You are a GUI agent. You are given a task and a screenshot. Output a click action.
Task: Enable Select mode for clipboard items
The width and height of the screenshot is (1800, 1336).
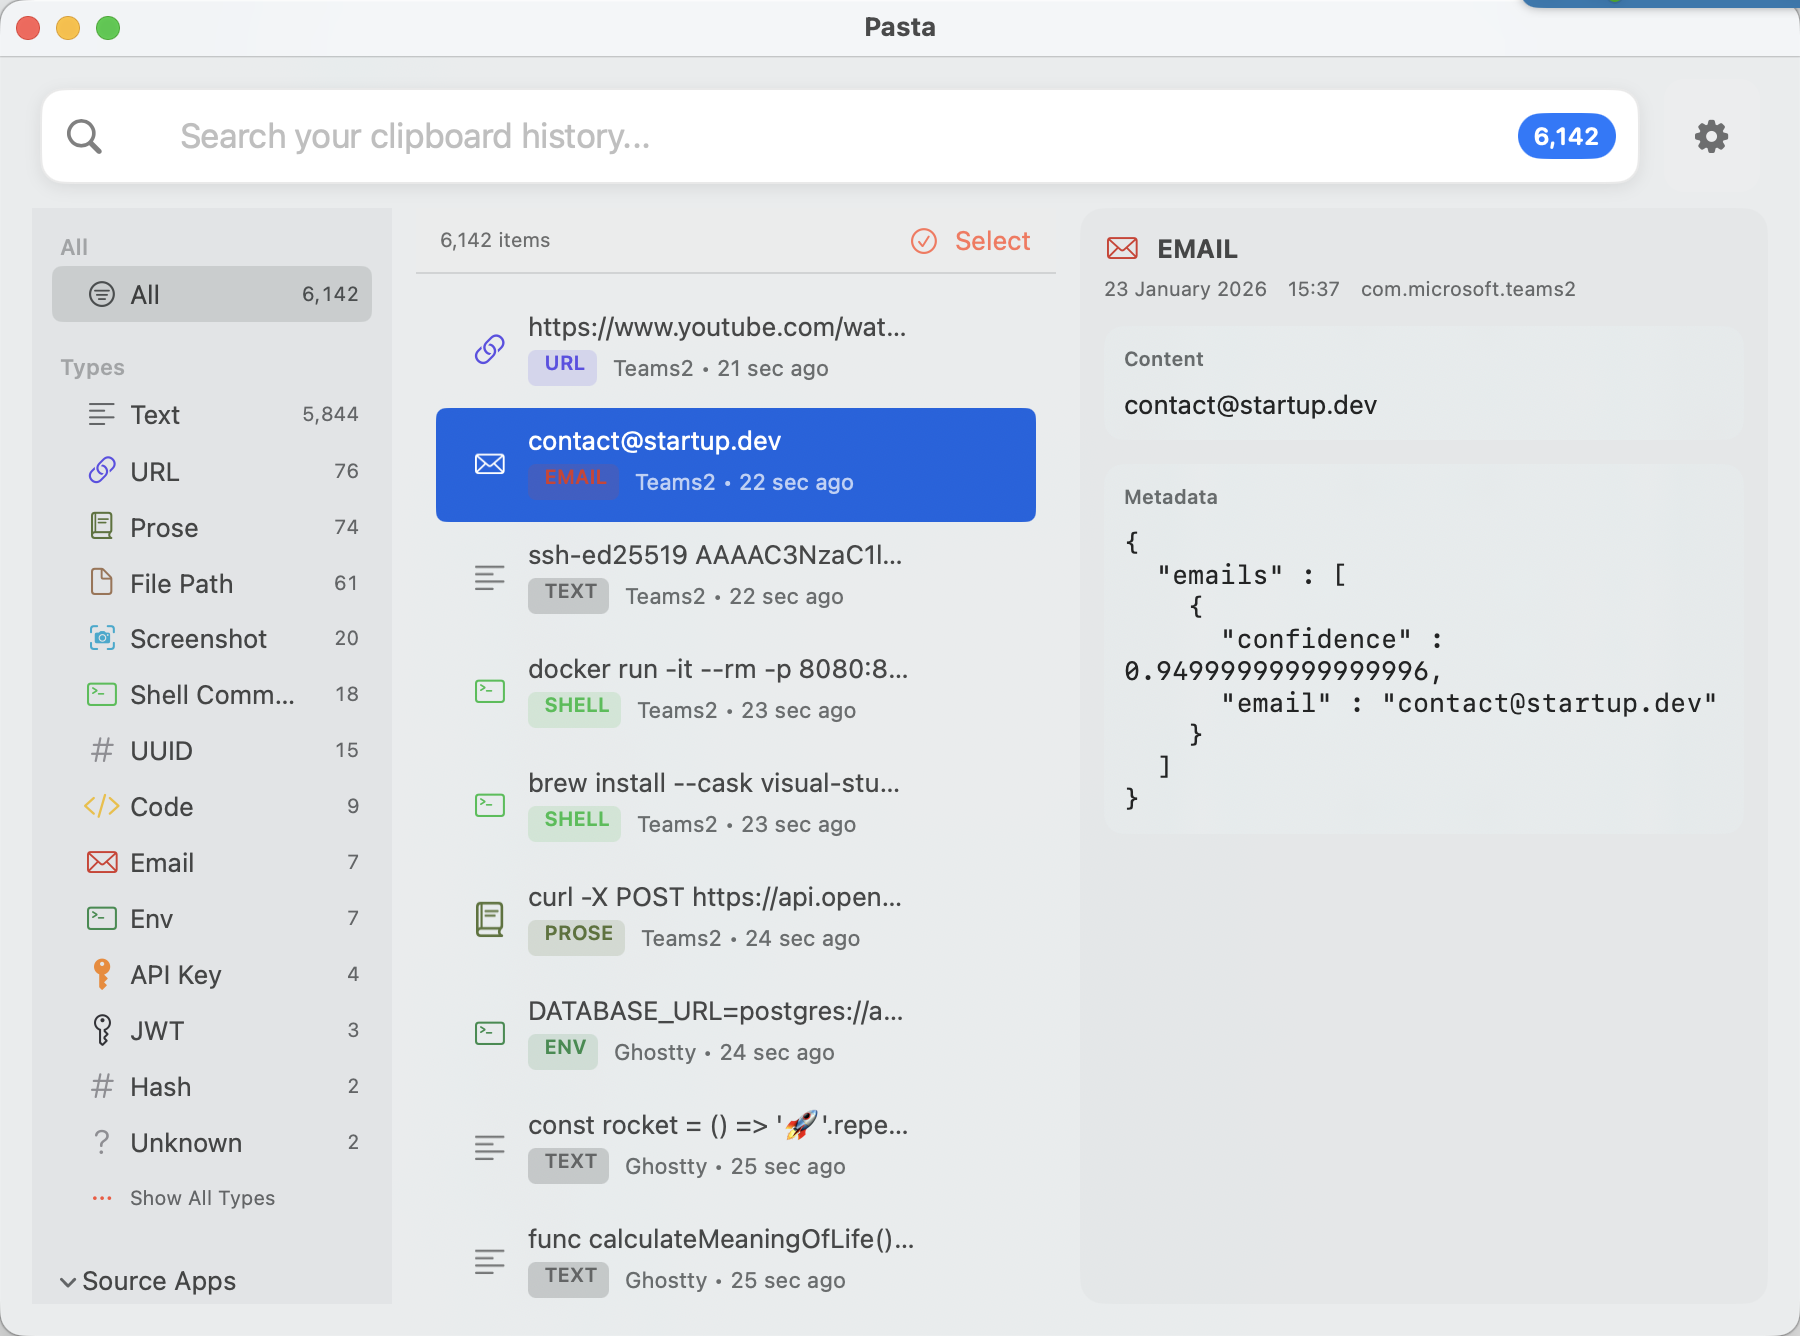(x=969, y=241)
